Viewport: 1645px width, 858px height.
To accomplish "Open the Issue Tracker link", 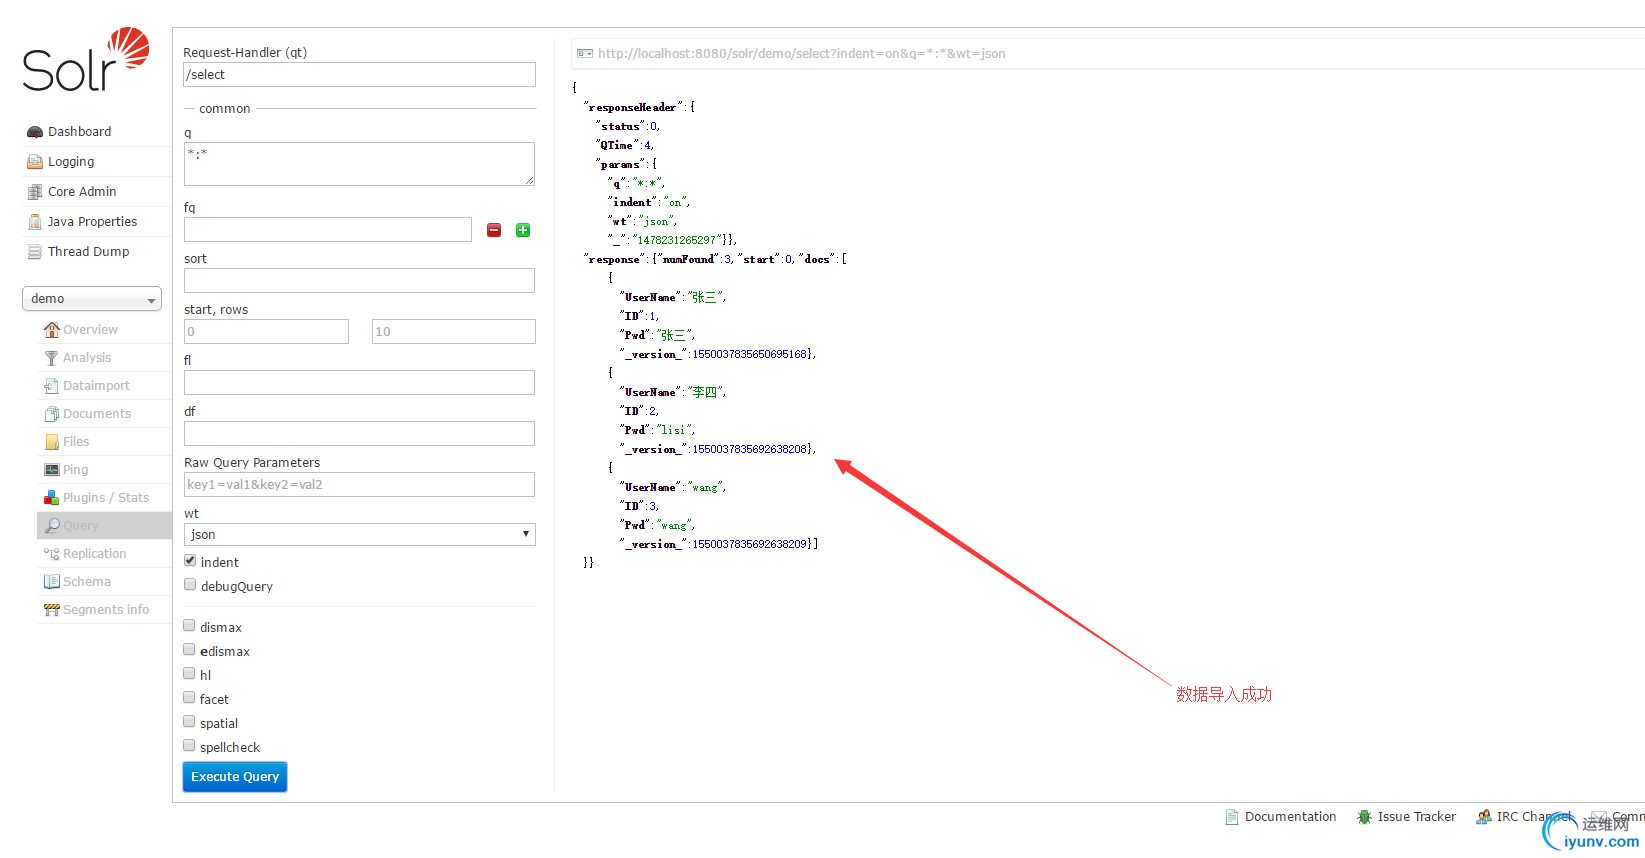I will coord(1416,817).
